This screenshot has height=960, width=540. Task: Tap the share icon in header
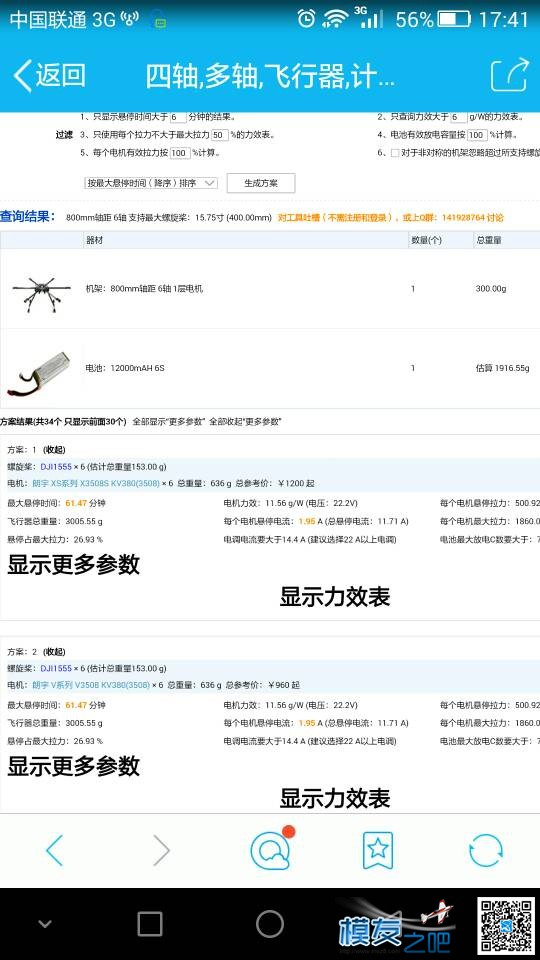tap(509, 75)
